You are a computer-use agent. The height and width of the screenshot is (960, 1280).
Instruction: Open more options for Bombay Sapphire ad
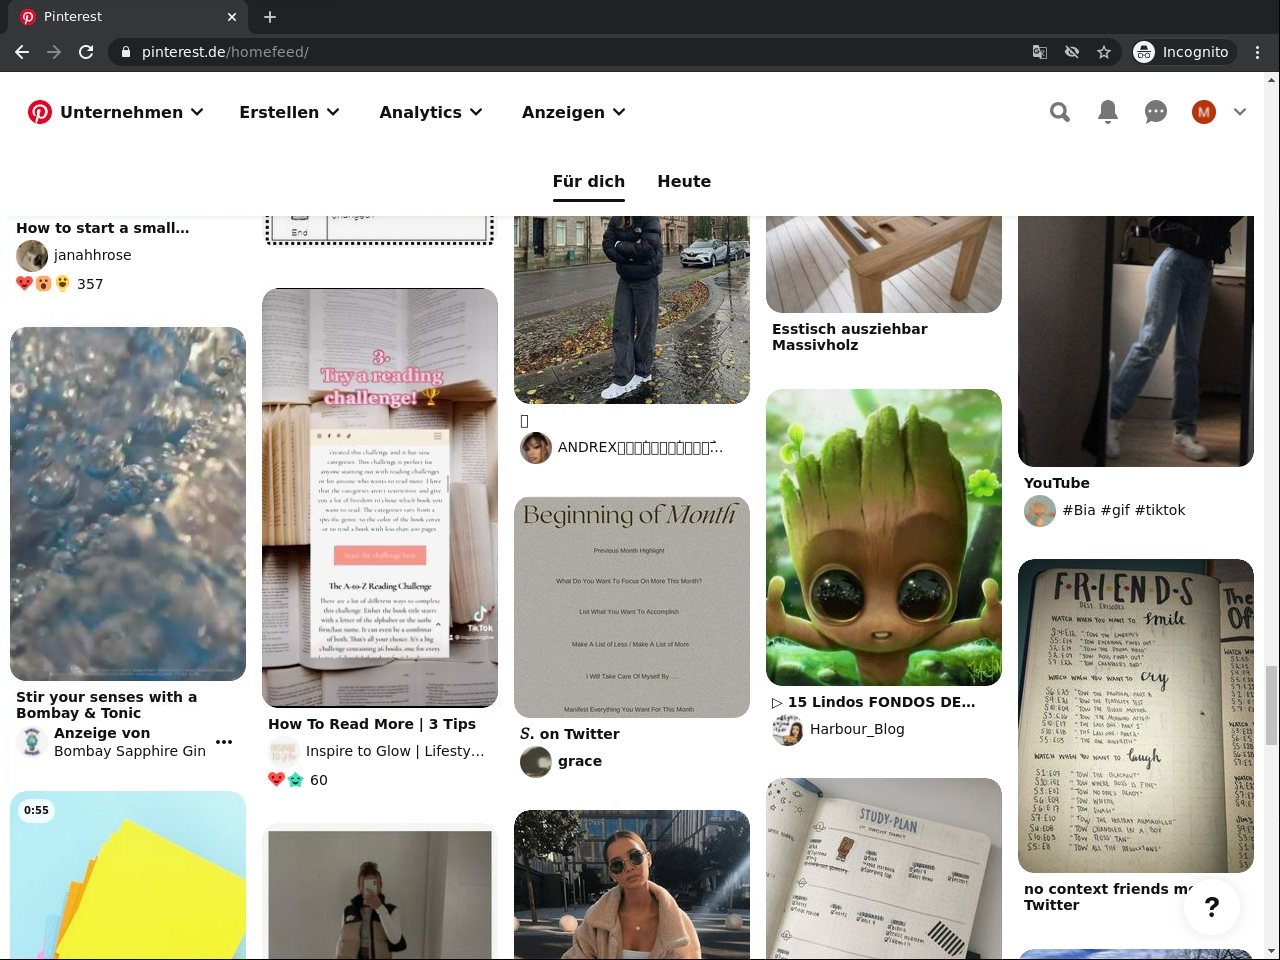coord(224,742)
